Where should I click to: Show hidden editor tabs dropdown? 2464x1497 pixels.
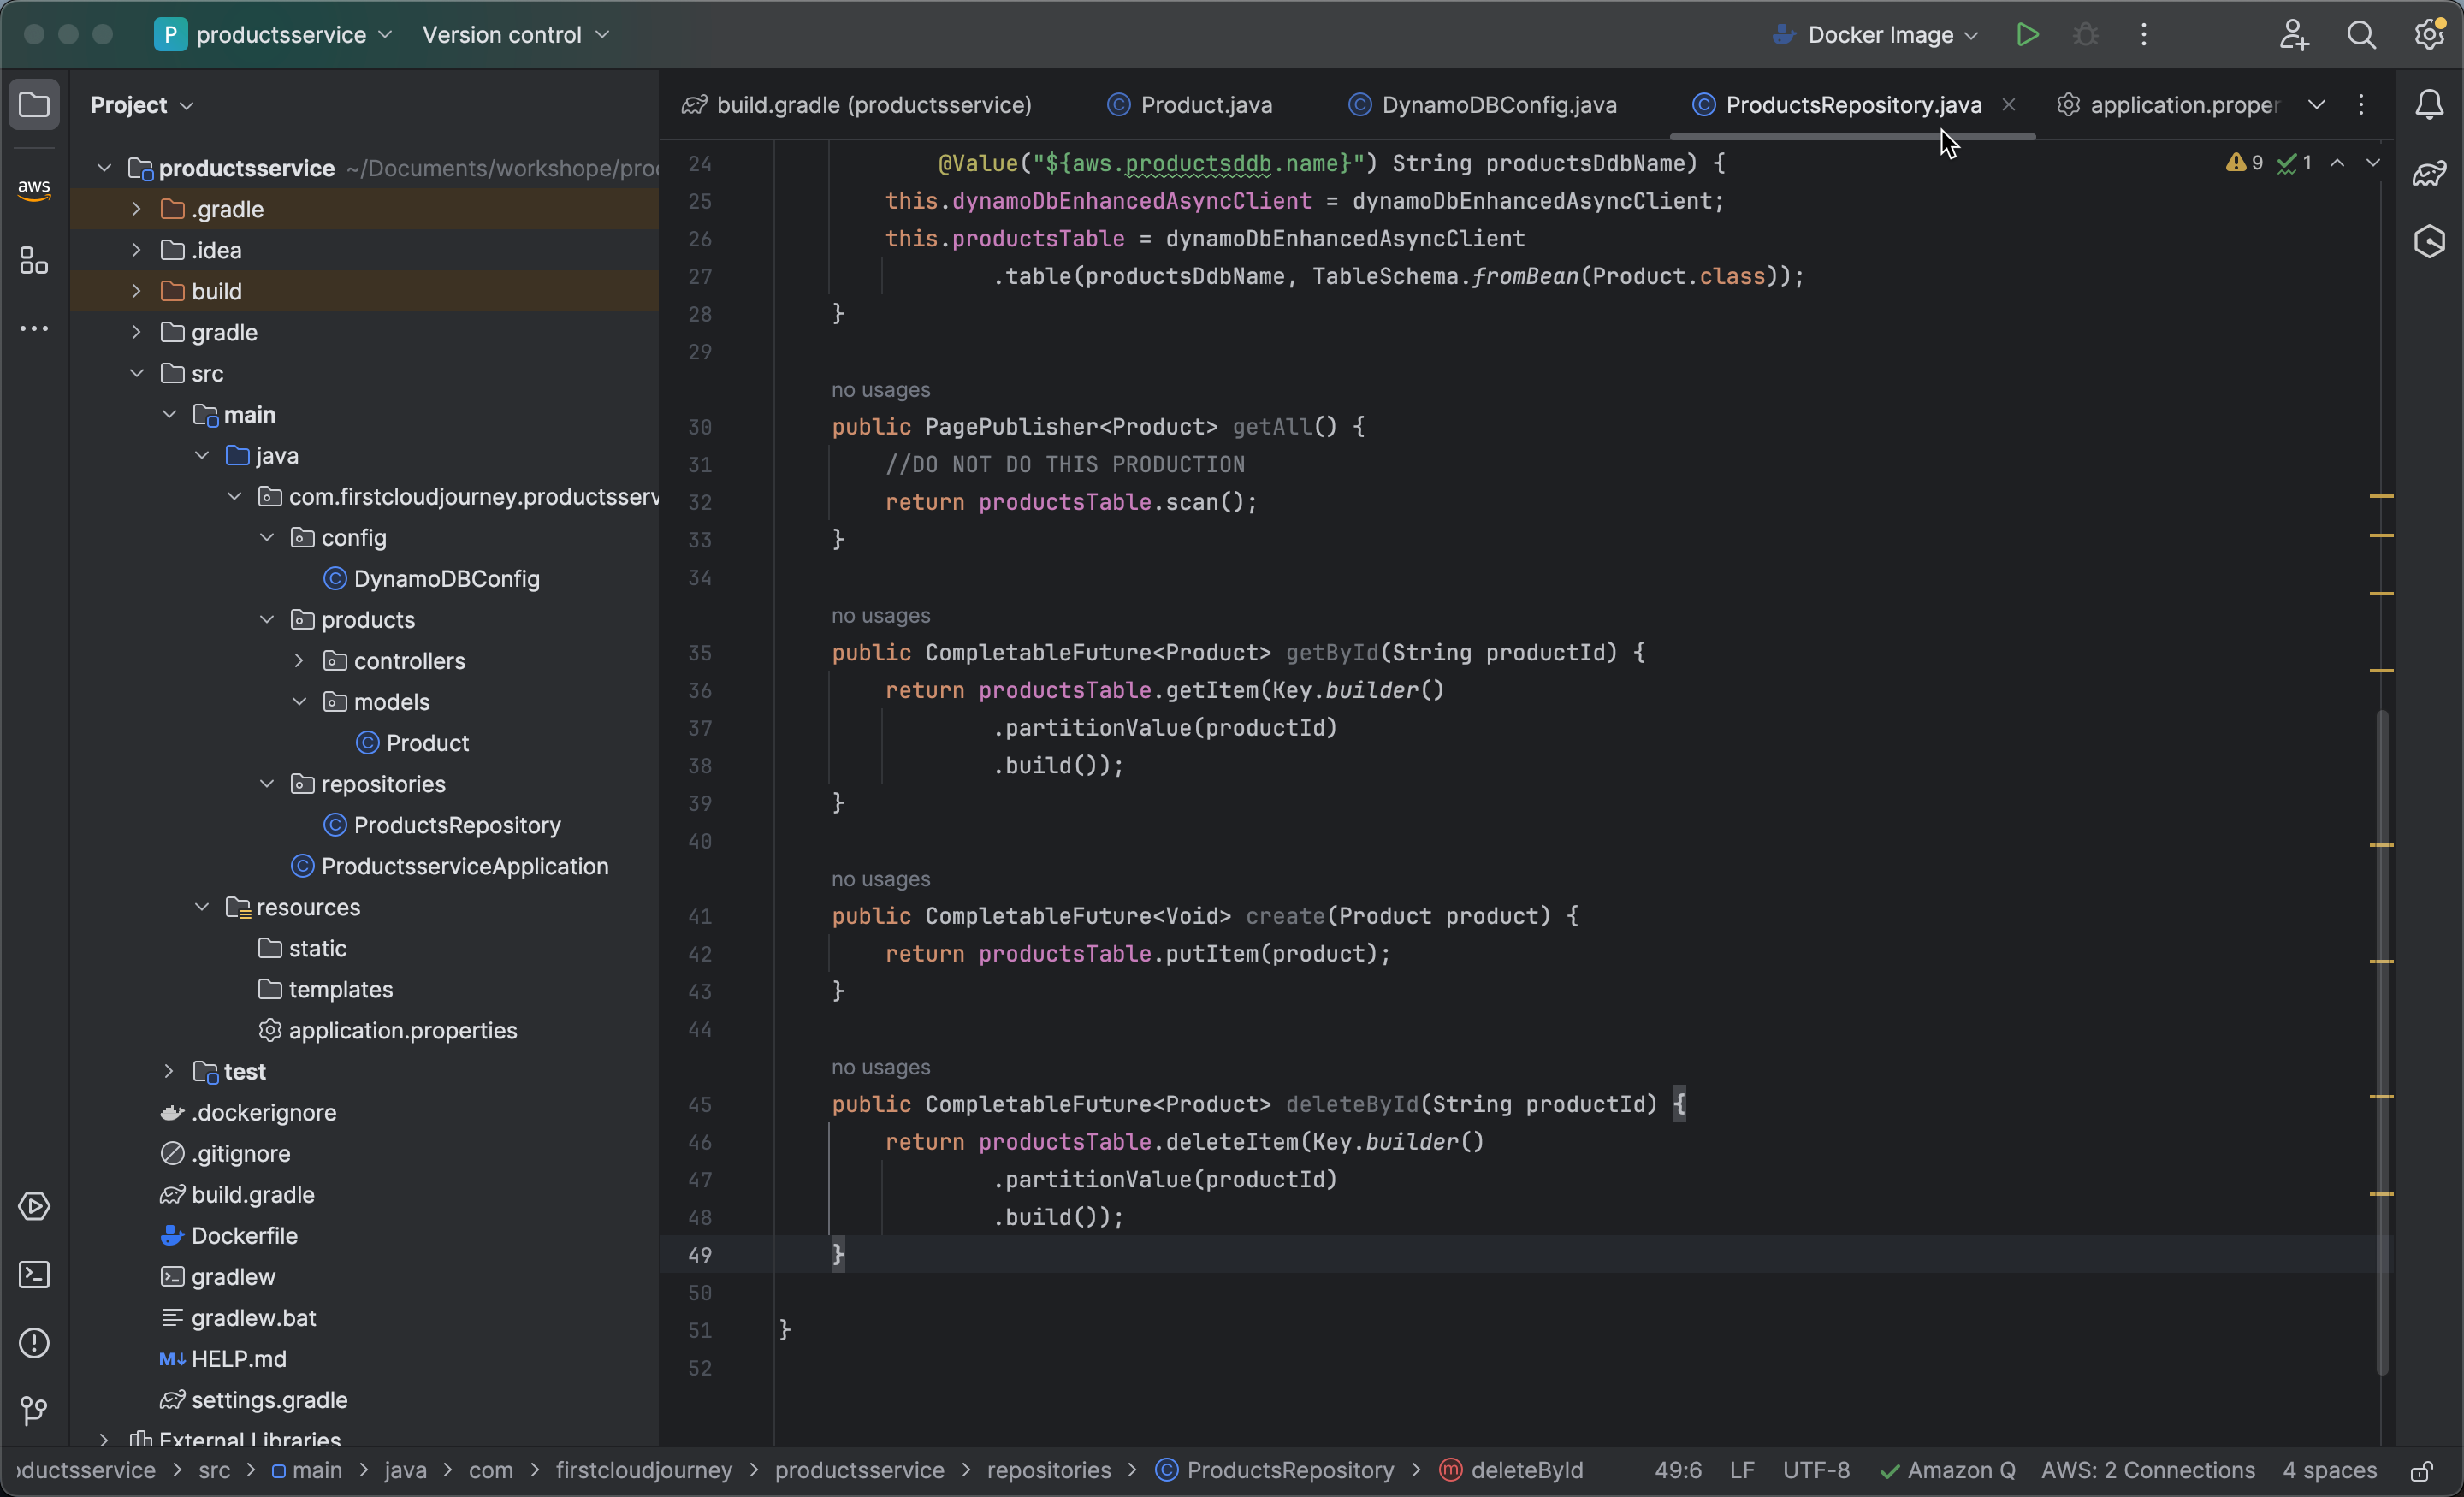tap(2316, 104)
